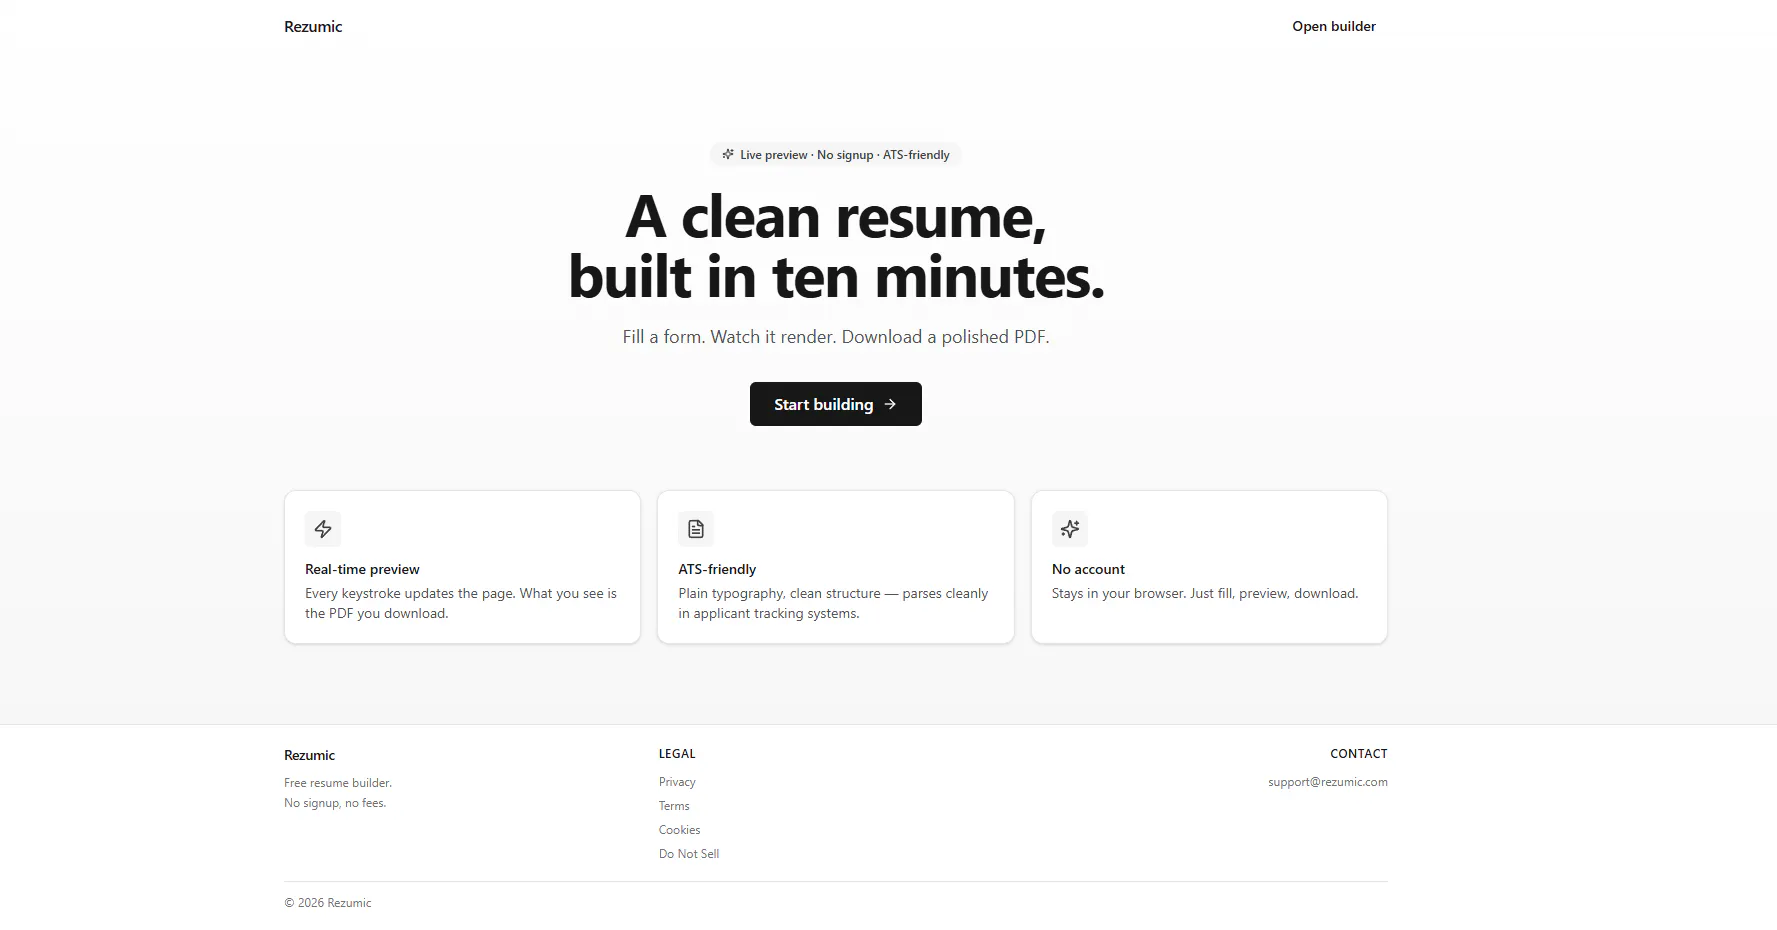The width and height of the screenshot is (1777, 930).
Task: Click the CONTACT footer heading
Action: [1359, 754]
